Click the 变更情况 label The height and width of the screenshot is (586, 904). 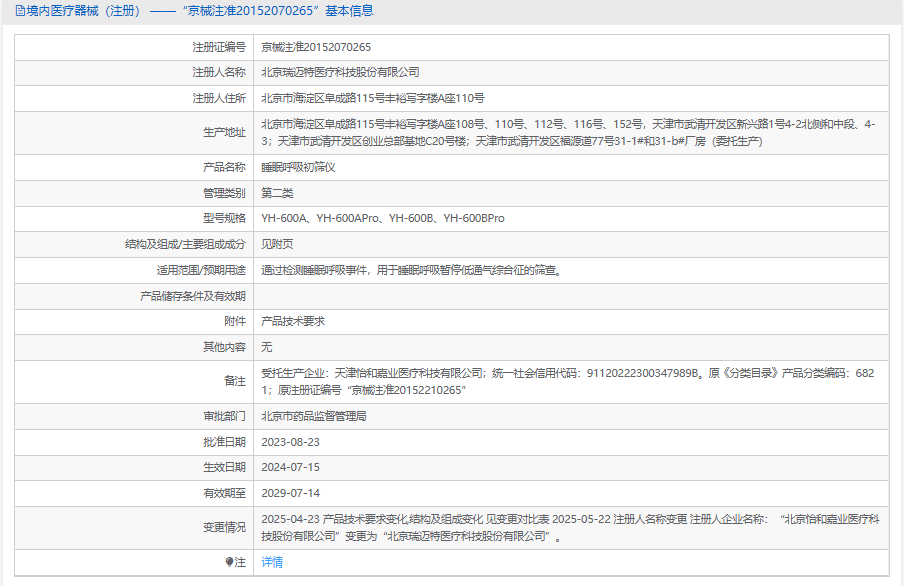[224, 528]
